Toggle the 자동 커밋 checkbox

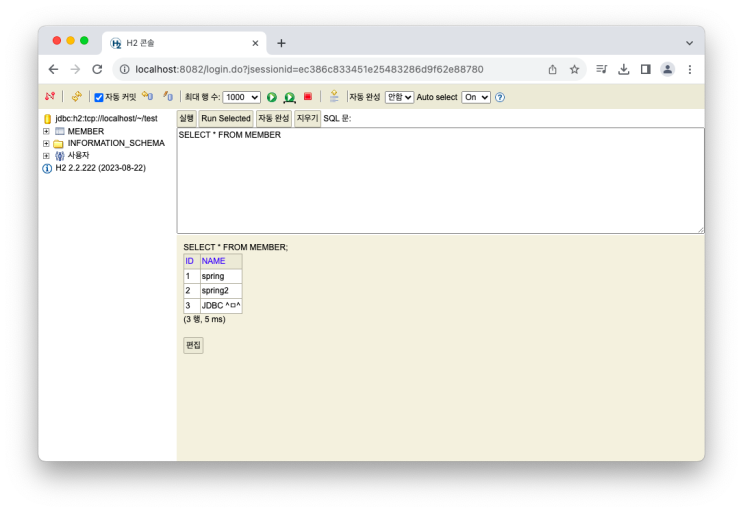[99, 98]
